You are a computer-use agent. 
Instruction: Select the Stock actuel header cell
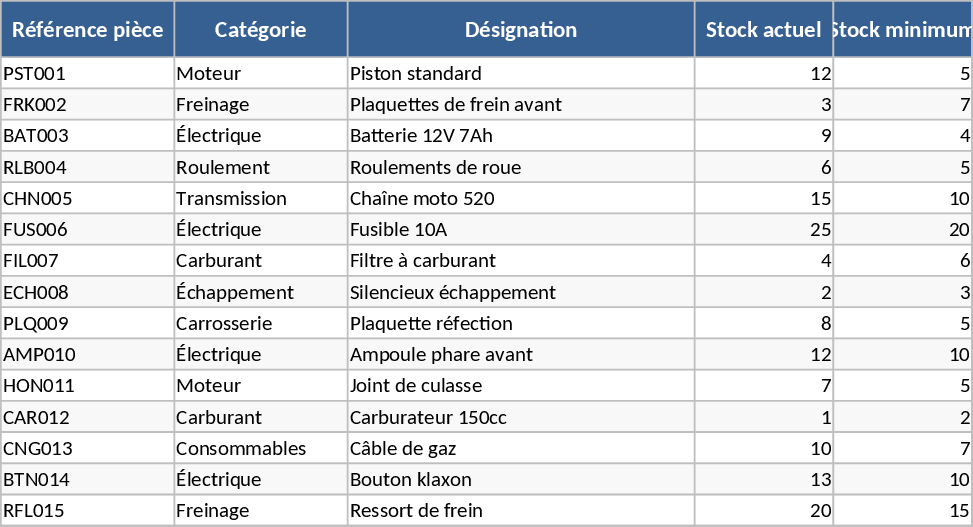(x=763, y=30)
